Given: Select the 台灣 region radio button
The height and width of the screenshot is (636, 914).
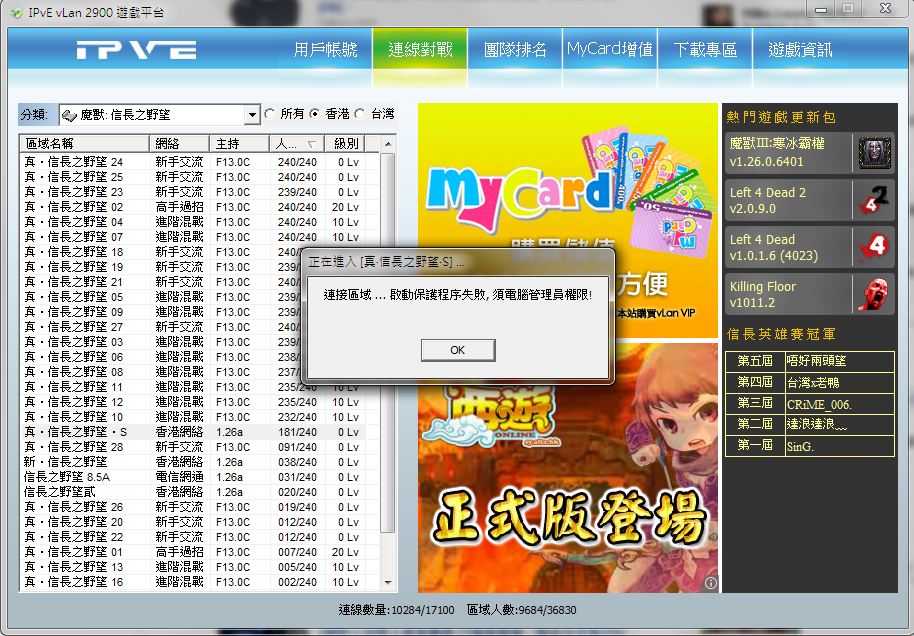Looking at the screenshot, I should [x=360, y=114].
